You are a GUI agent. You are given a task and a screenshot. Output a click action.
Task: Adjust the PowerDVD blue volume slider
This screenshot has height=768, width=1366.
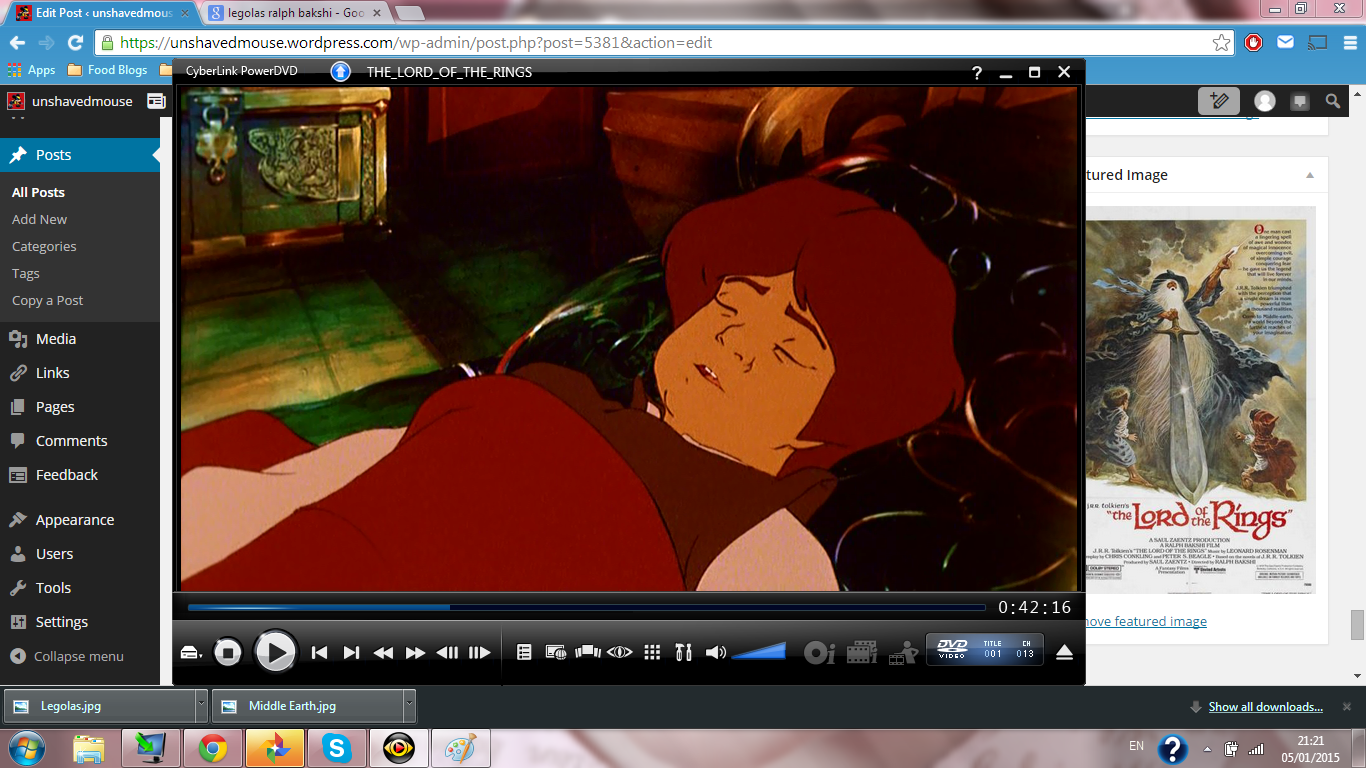759,653
